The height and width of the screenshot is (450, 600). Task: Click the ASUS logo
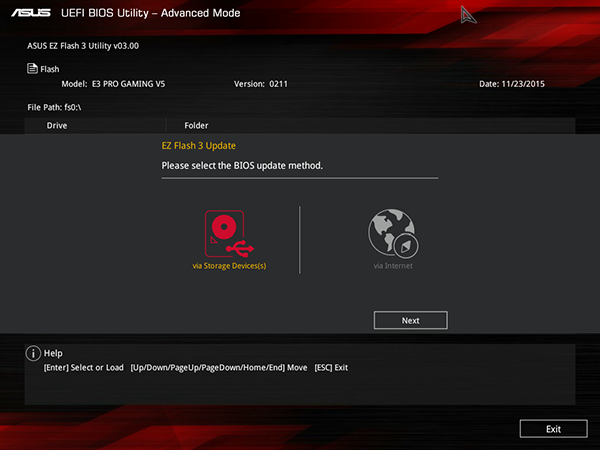coord(31,13)
